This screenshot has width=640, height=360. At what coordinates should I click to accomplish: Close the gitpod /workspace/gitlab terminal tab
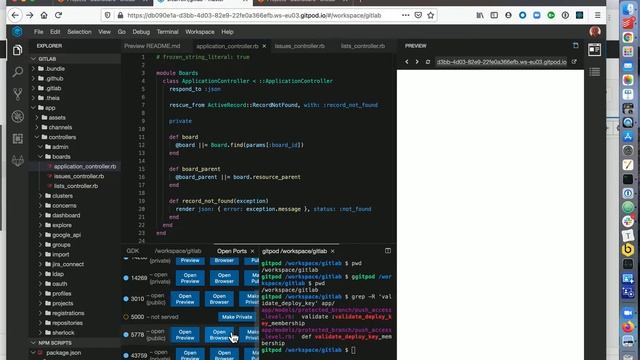(333, 251)
